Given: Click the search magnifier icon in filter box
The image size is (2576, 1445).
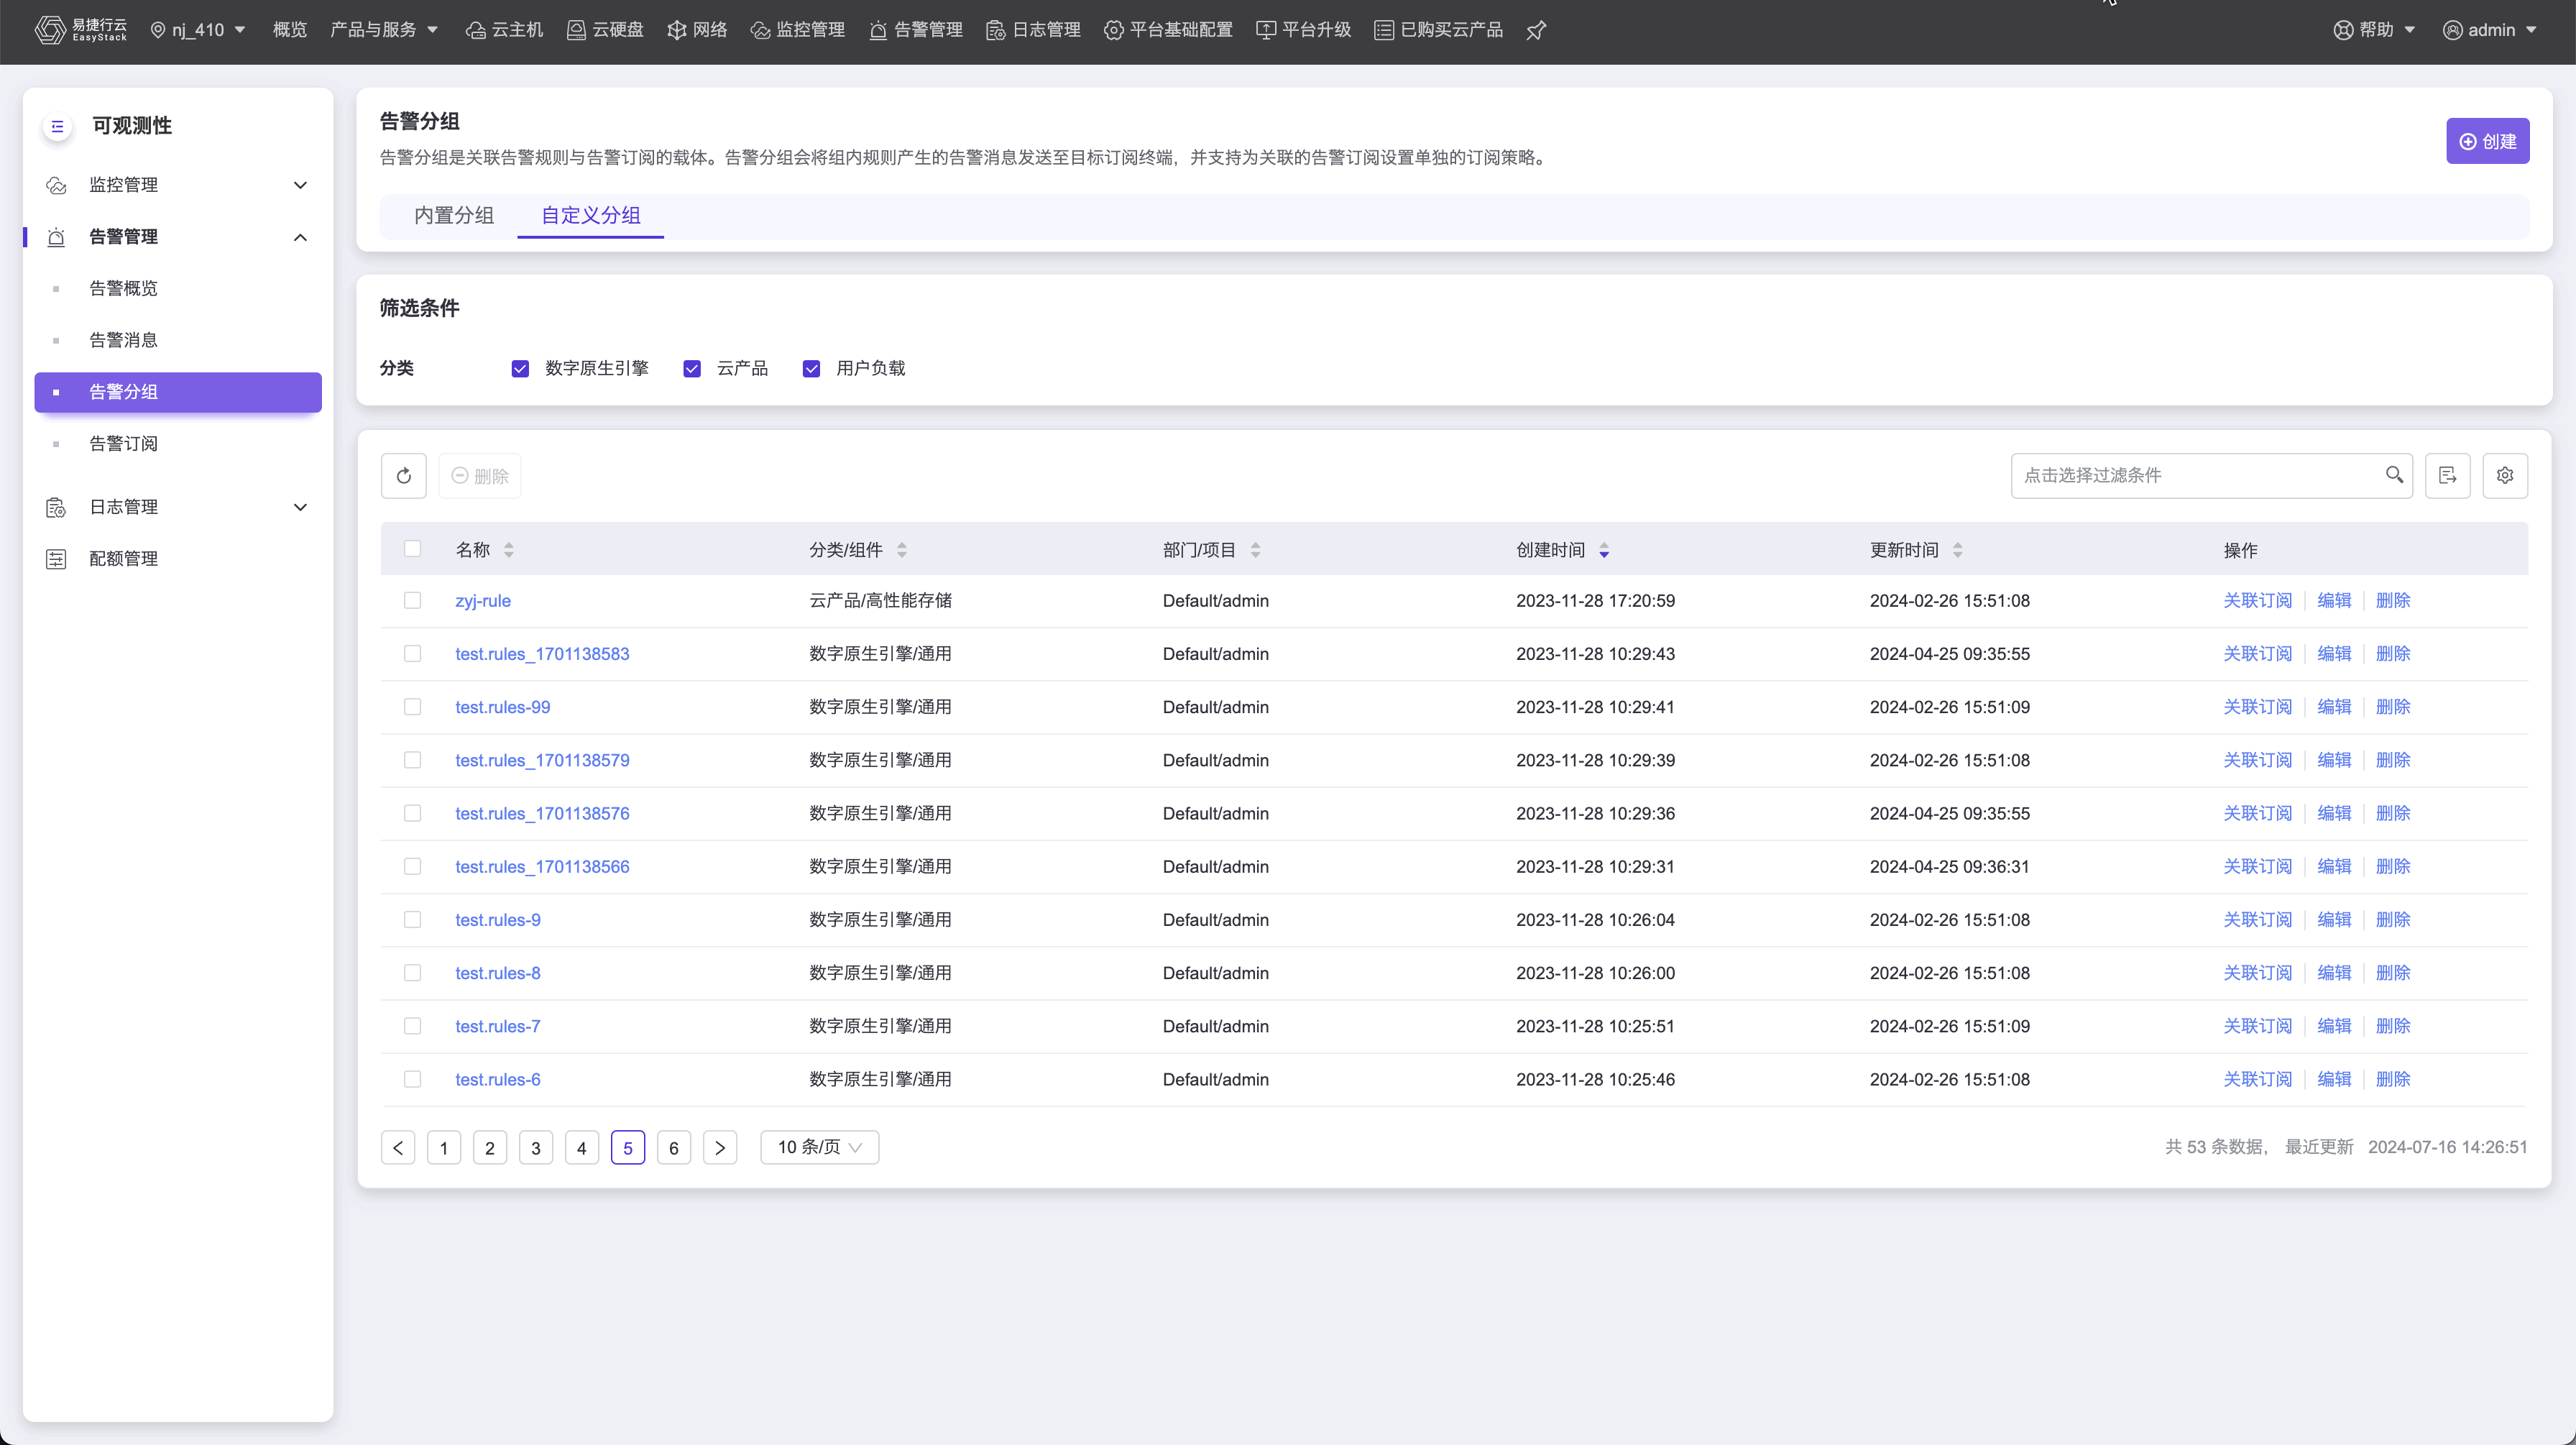Looking at the screenshot, I should tap(2394, 475).
